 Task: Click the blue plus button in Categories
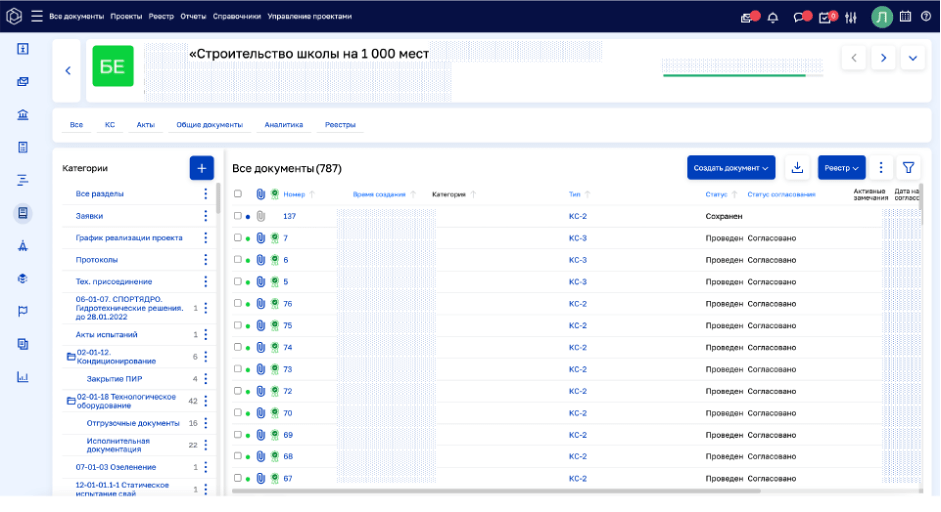201,168
